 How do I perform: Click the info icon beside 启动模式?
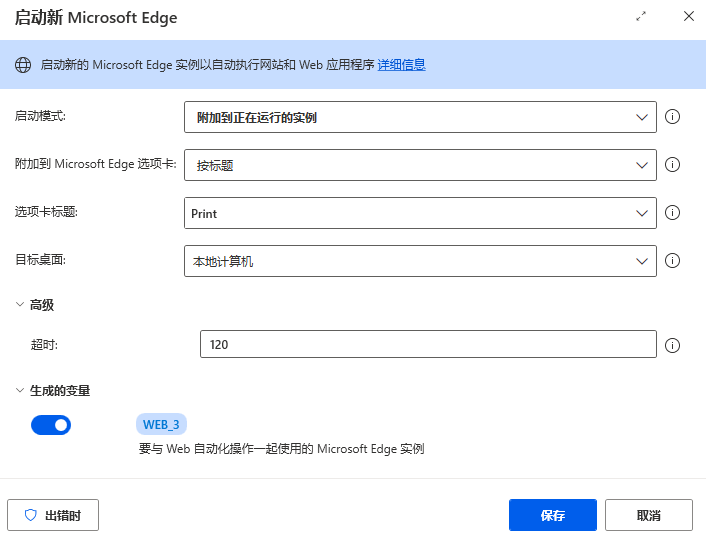click(x=672, y=117)
